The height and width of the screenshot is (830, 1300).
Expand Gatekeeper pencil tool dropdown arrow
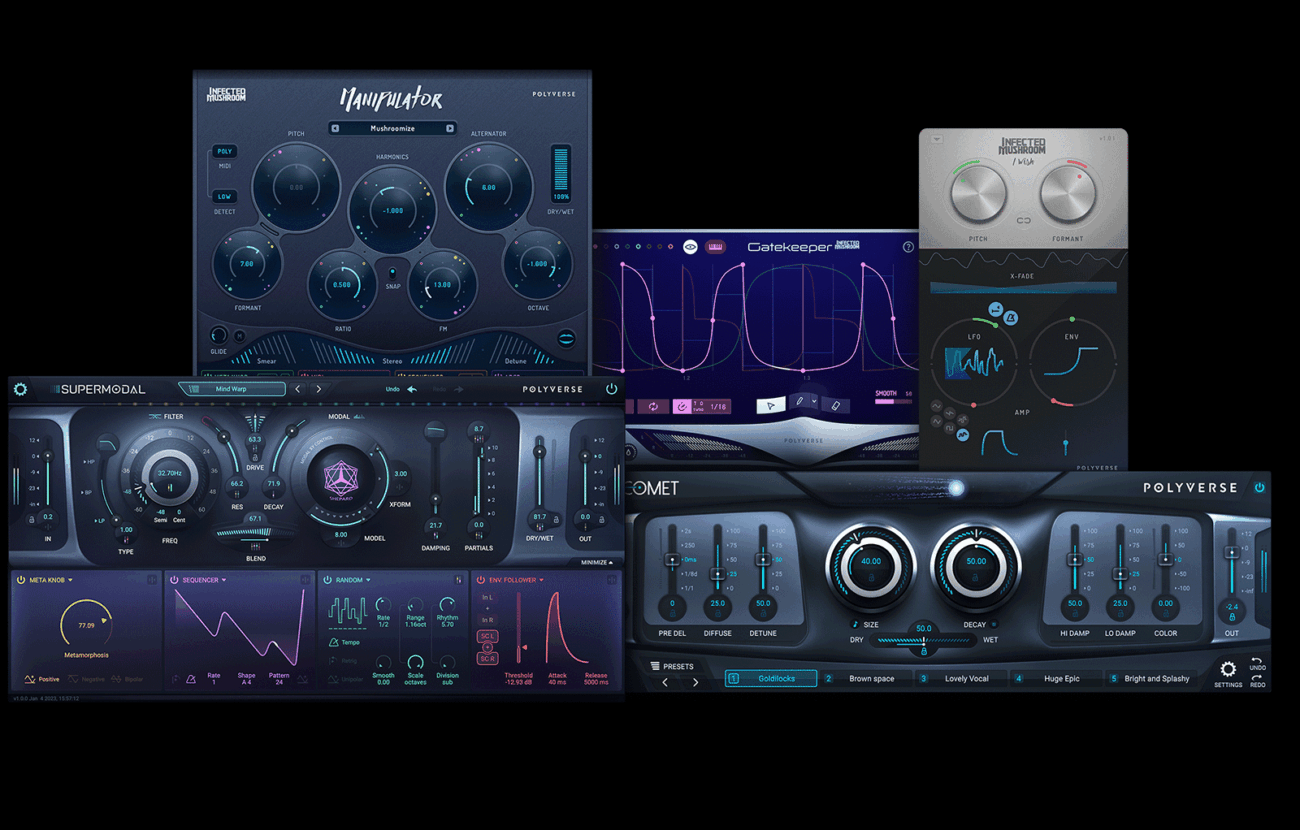tap(814, 402)
